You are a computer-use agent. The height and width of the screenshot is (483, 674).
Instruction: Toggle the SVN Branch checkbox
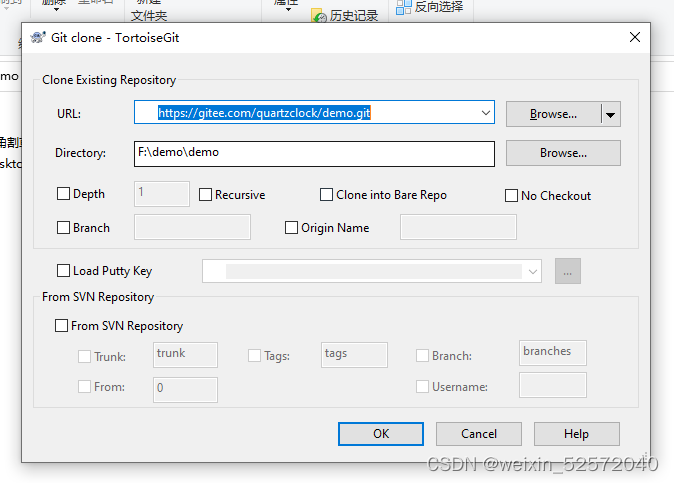coord(422,355)
